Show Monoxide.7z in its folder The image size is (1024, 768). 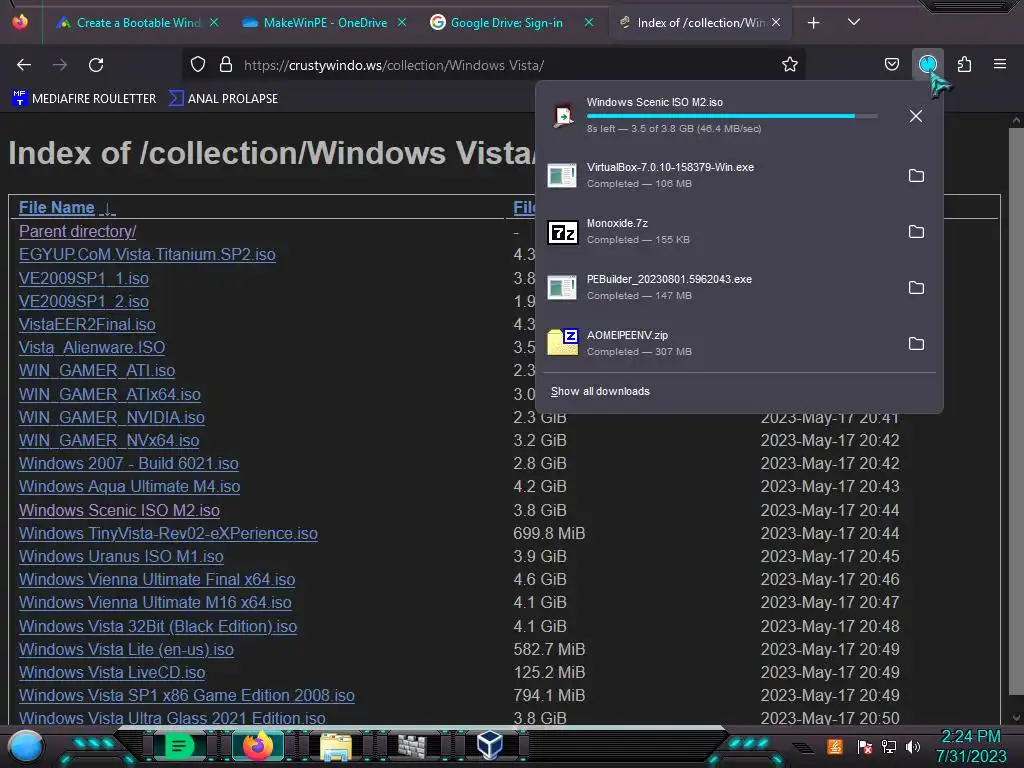[x=916, y=232]
